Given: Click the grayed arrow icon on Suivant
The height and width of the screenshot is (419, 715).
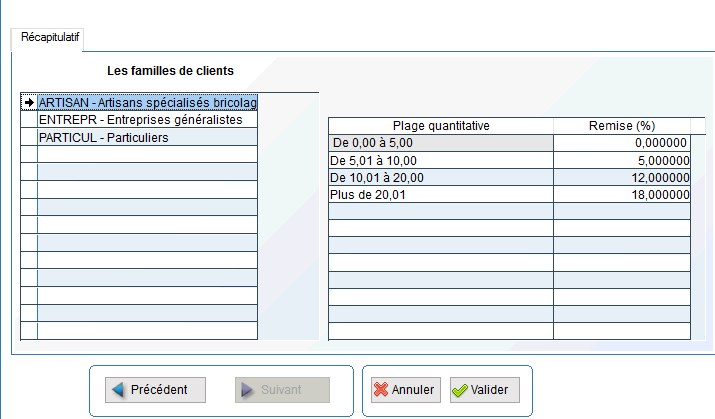Looking at the screenshot, I should 245,390.
